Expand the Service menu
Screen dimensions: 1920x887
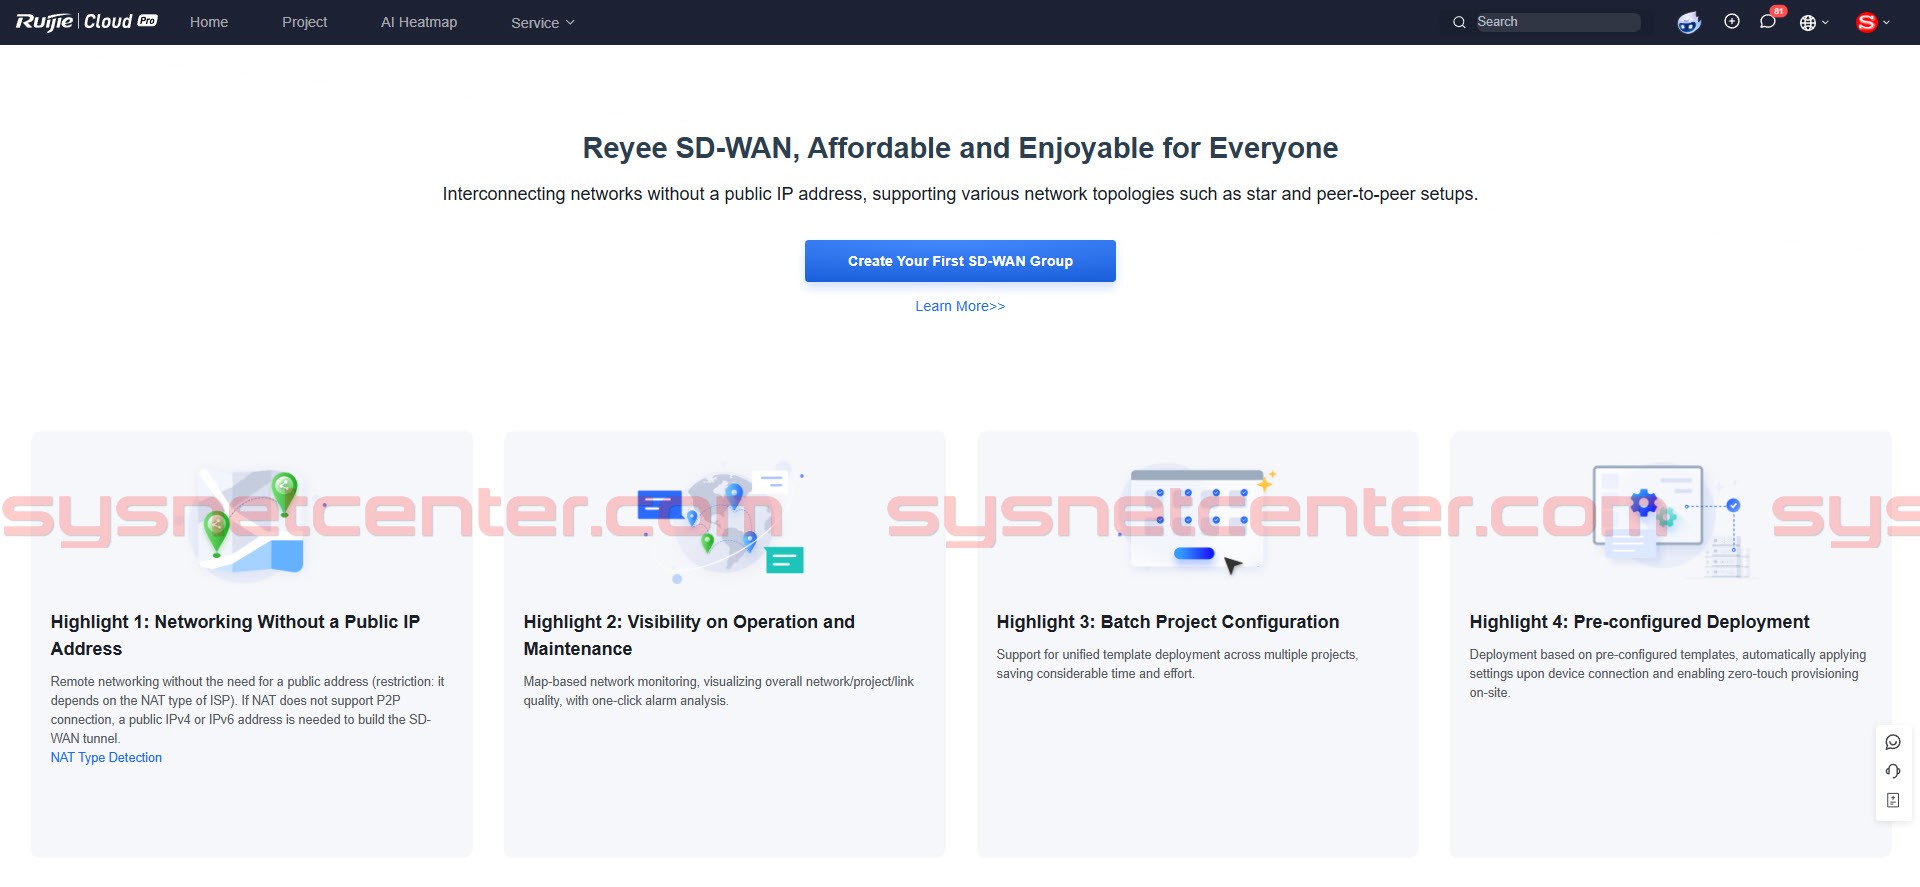coord(542,22)
